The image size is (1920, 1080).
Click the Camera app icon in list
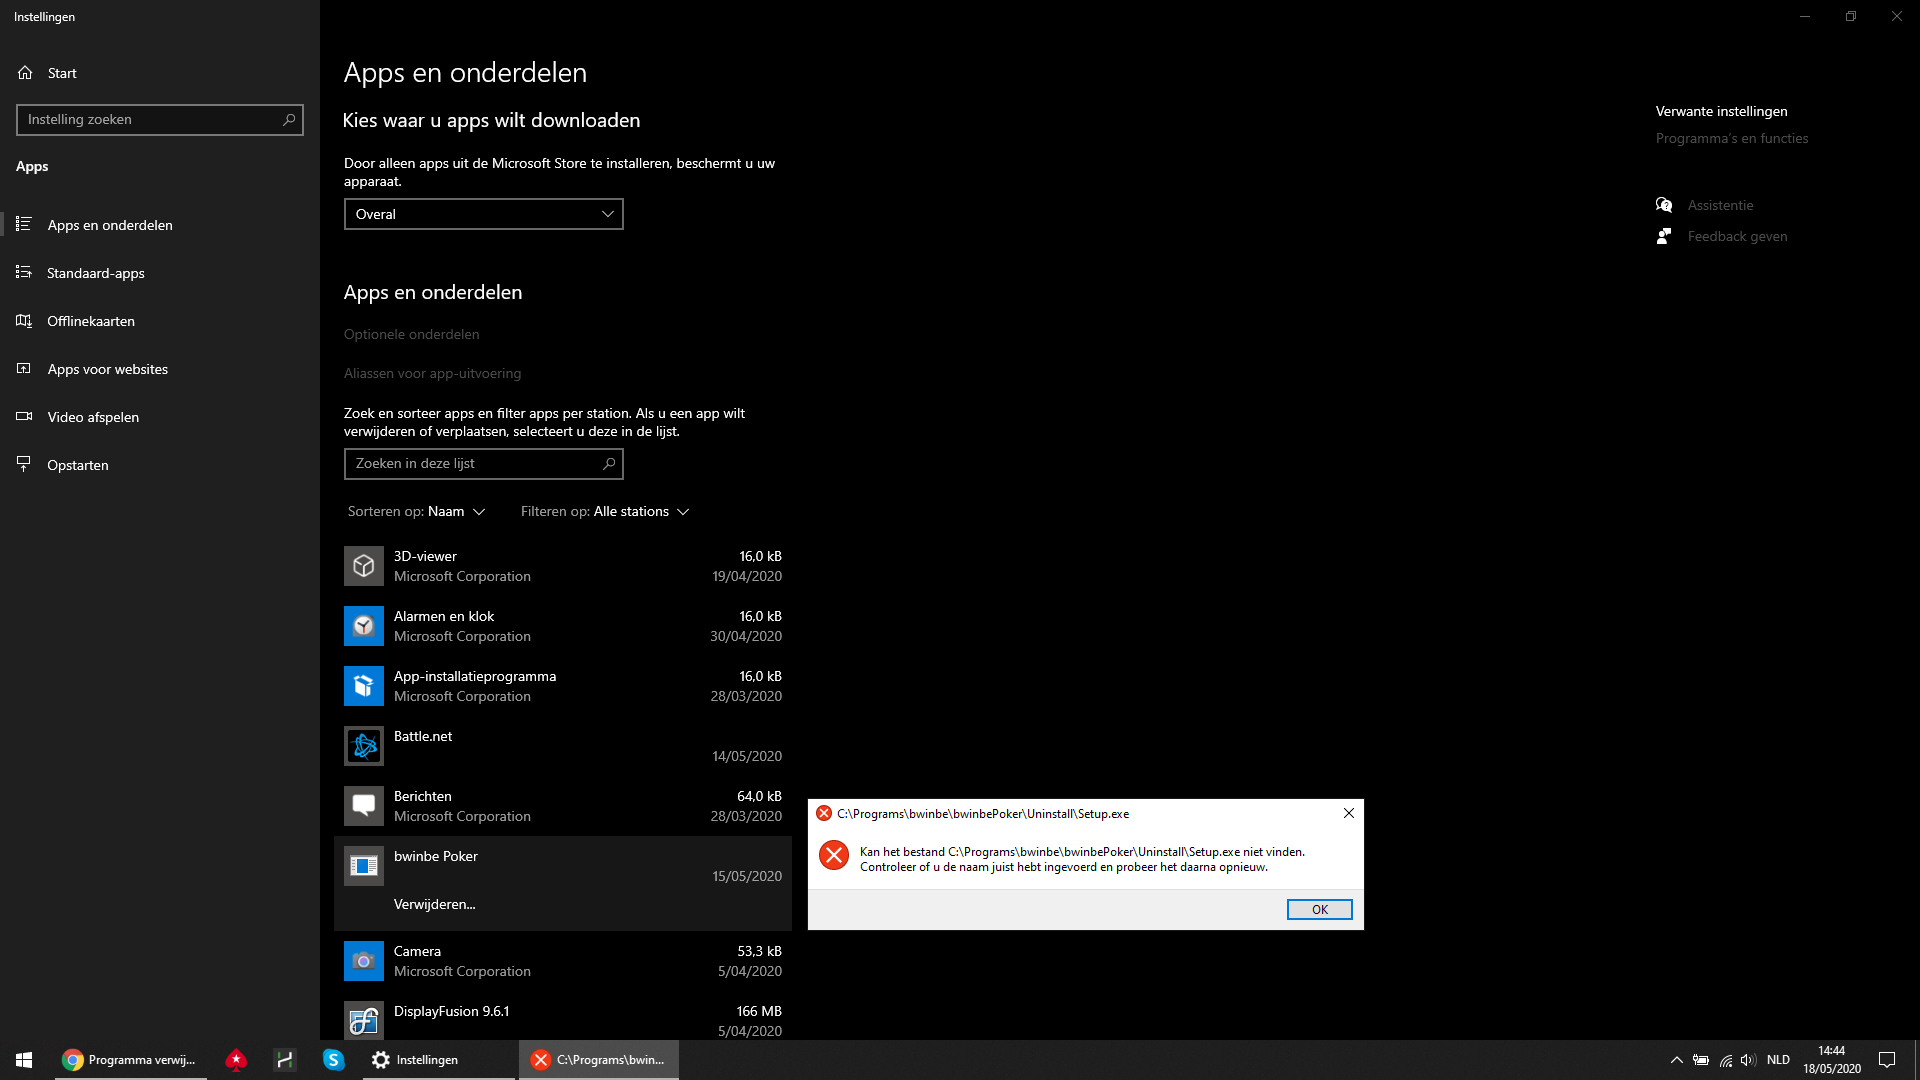[x=363, y=961]
